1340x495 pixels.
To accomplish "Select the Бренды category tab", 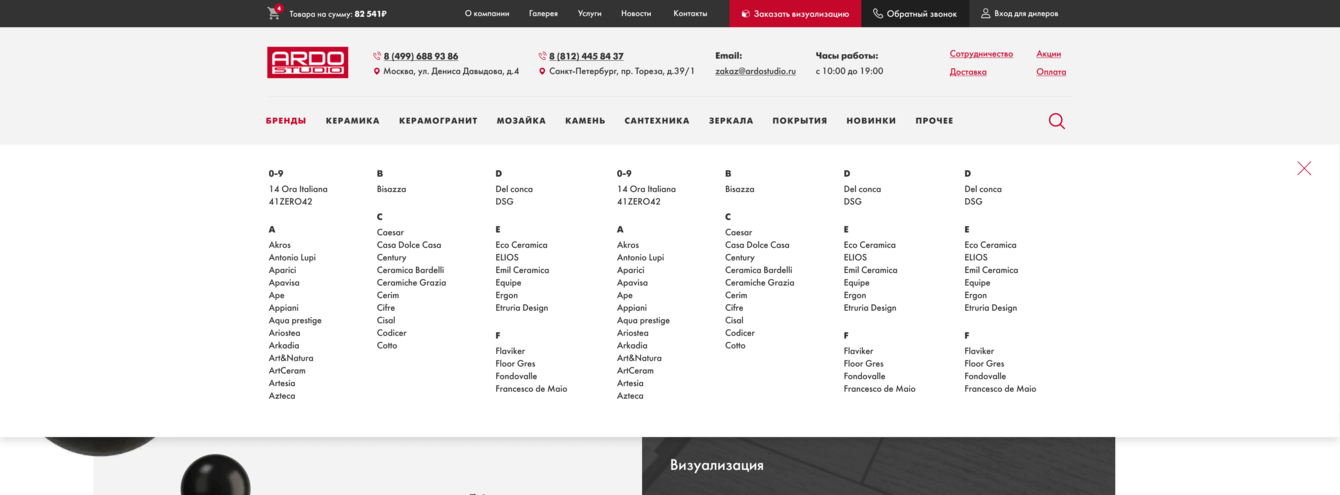I will 286,121.
